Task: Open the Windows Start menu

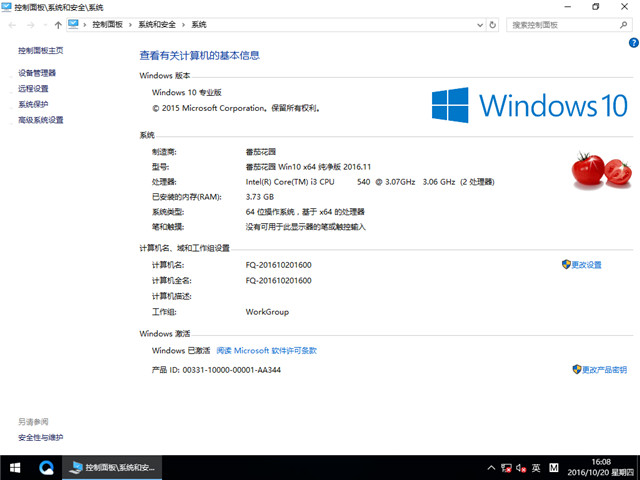Action: 15,468
